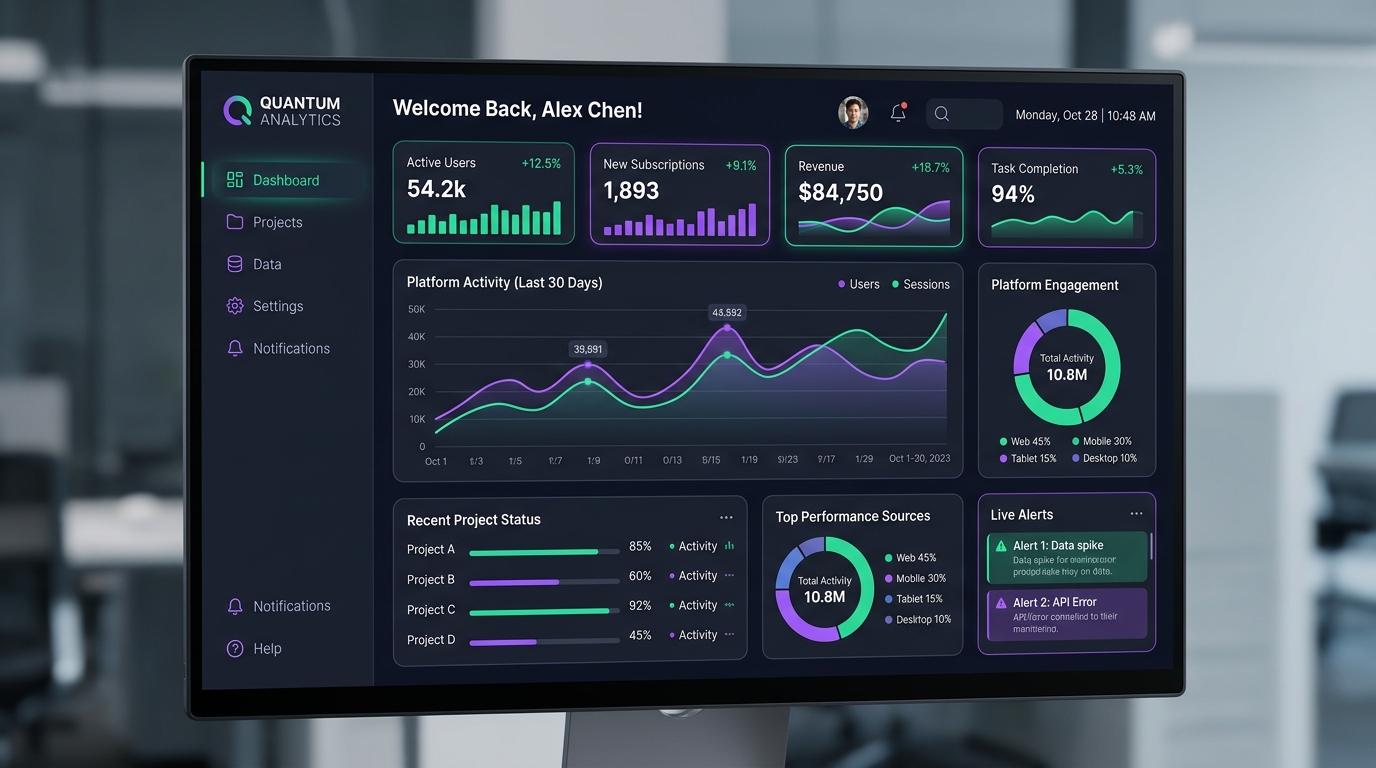
Task: Click the Platform Activity (Last 30 Days) title
Action: click(505, 283)
